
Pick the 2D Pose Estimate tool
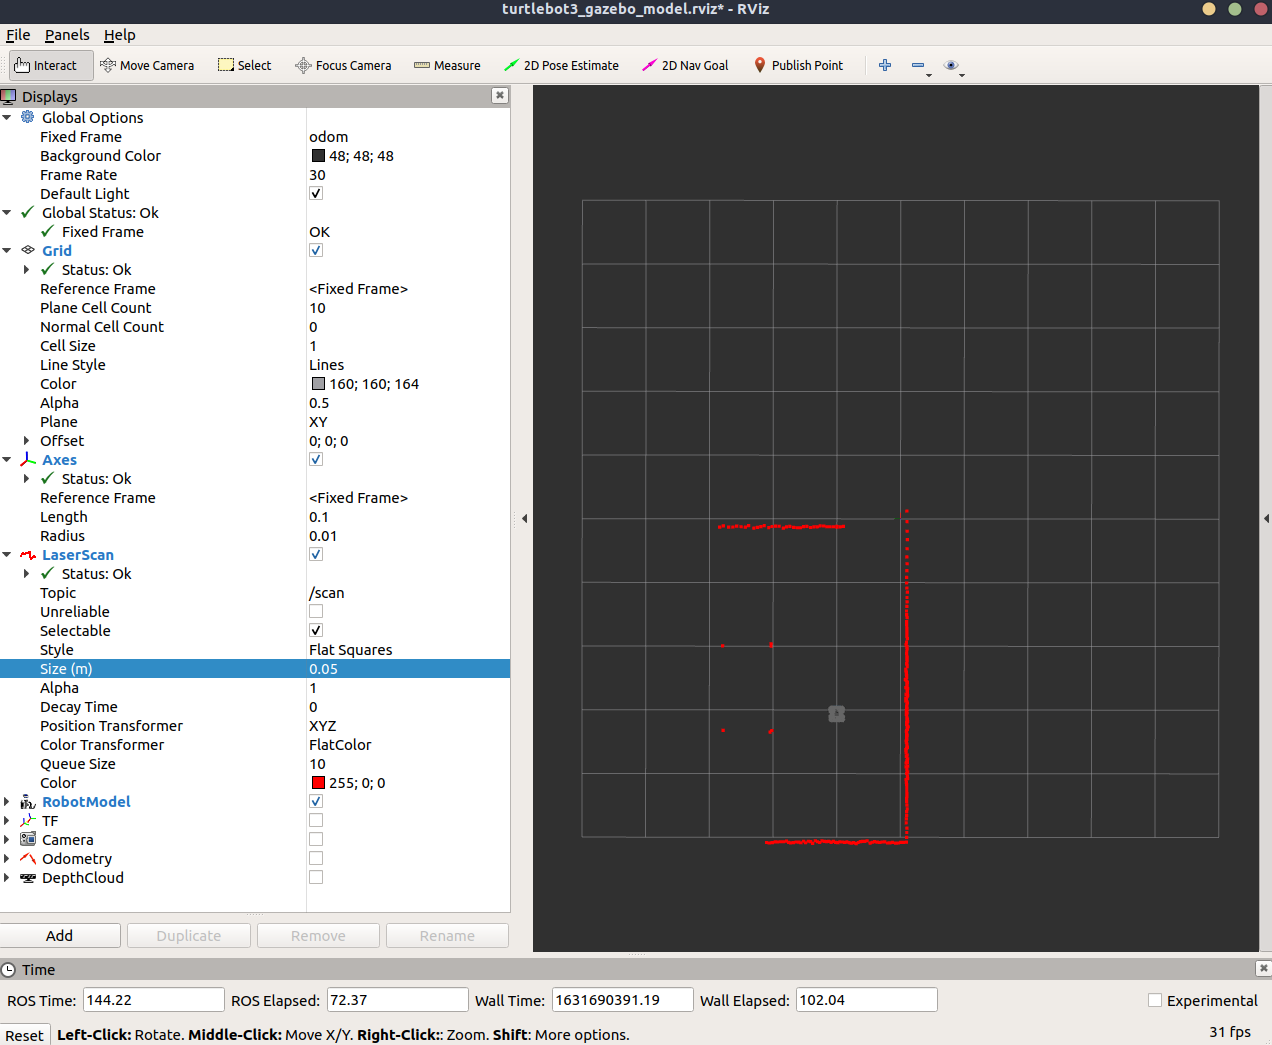(561, 66)
